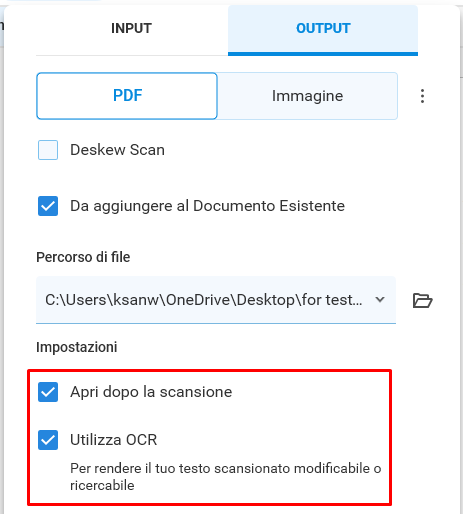463x514 pixels.
Task: Browse for folder with open-folder icon
Action: point(422,300)
